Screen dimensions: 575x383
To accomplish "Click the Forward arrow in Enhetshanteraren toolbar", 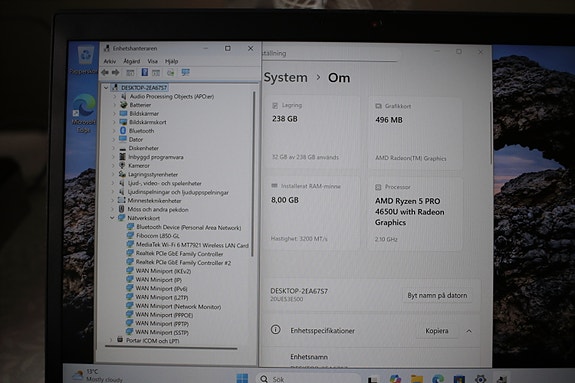I will [116, 73].
